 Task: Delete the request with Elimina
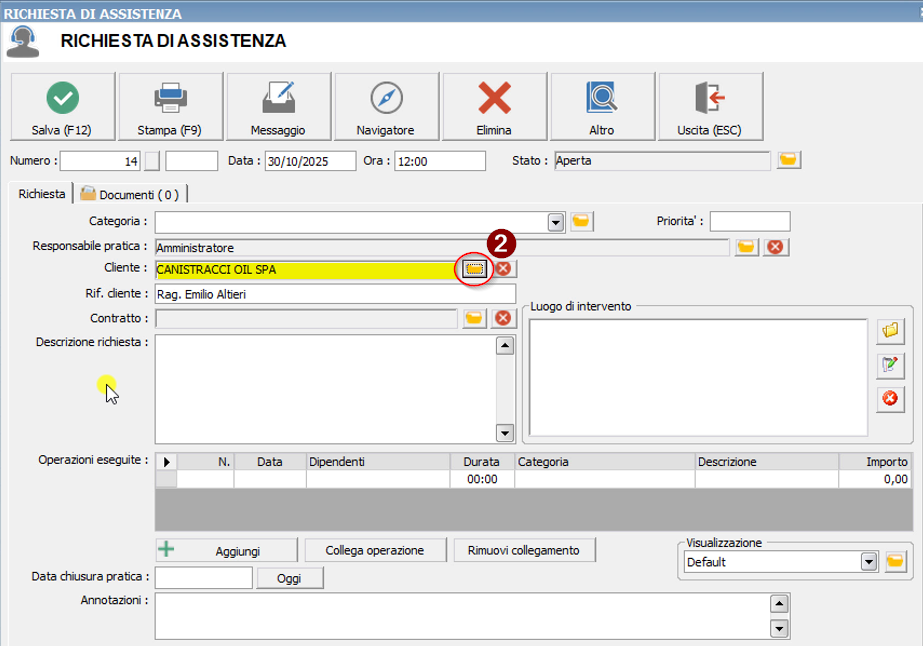(x=494, y=107)
